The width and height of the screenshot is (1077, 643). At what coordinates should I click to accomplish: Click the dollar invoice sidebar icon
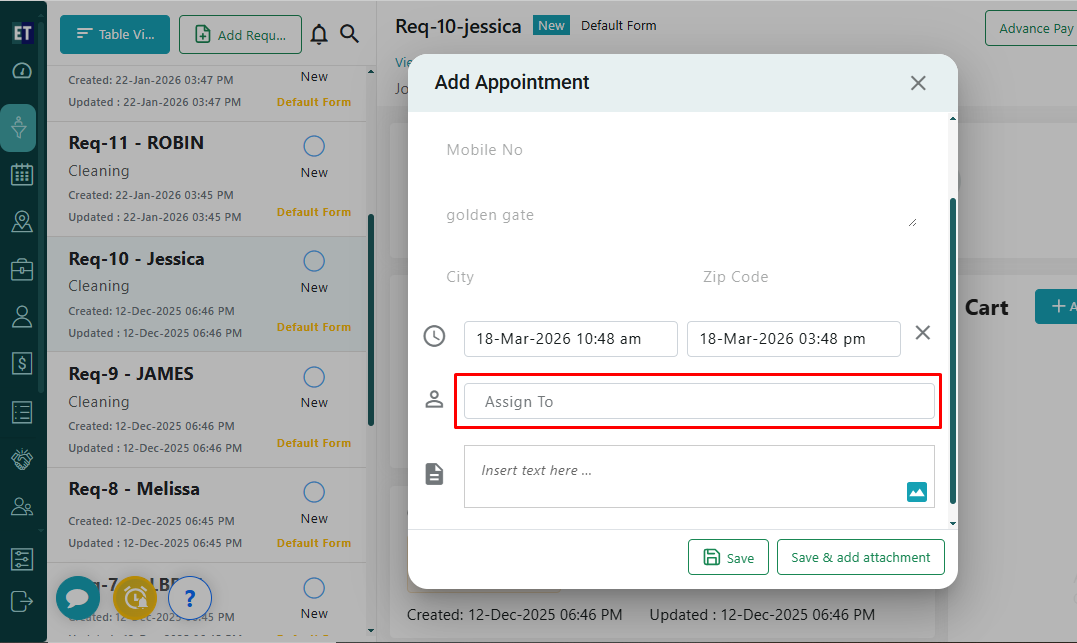(x=21, y=364)
